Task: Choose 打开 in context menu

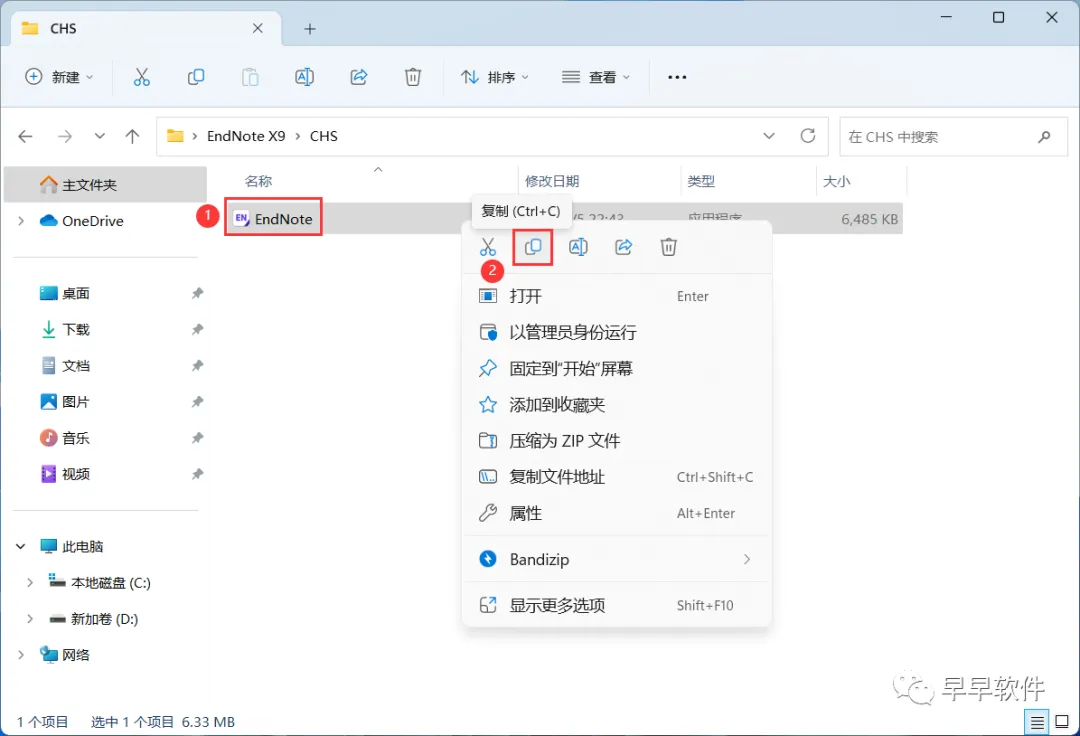Action: coord(616,296)
